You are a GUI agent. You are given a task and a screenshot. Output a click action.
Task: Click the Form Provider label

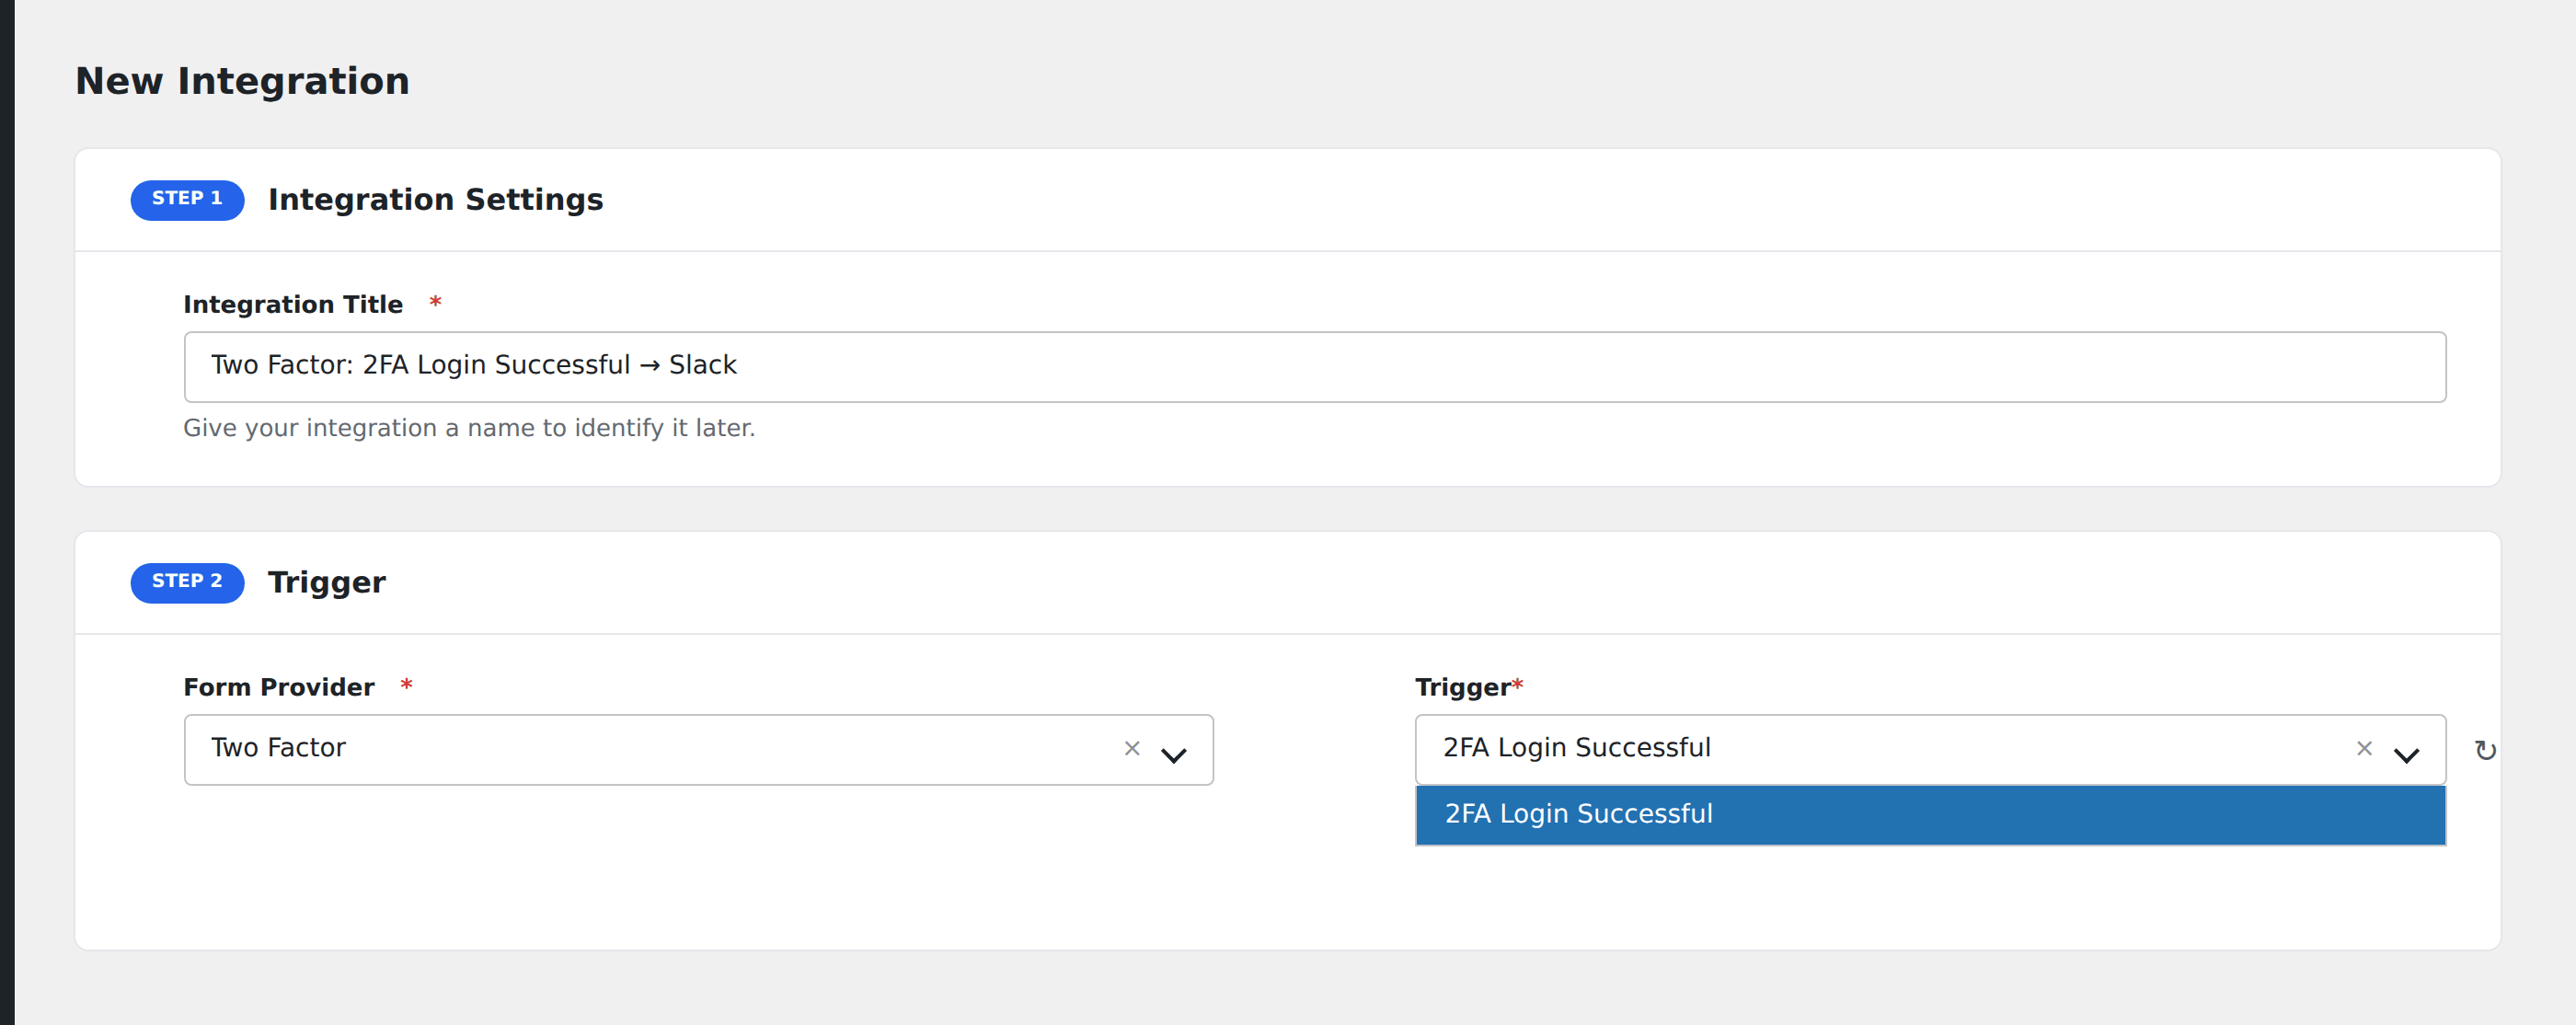[x=279, y=688]
